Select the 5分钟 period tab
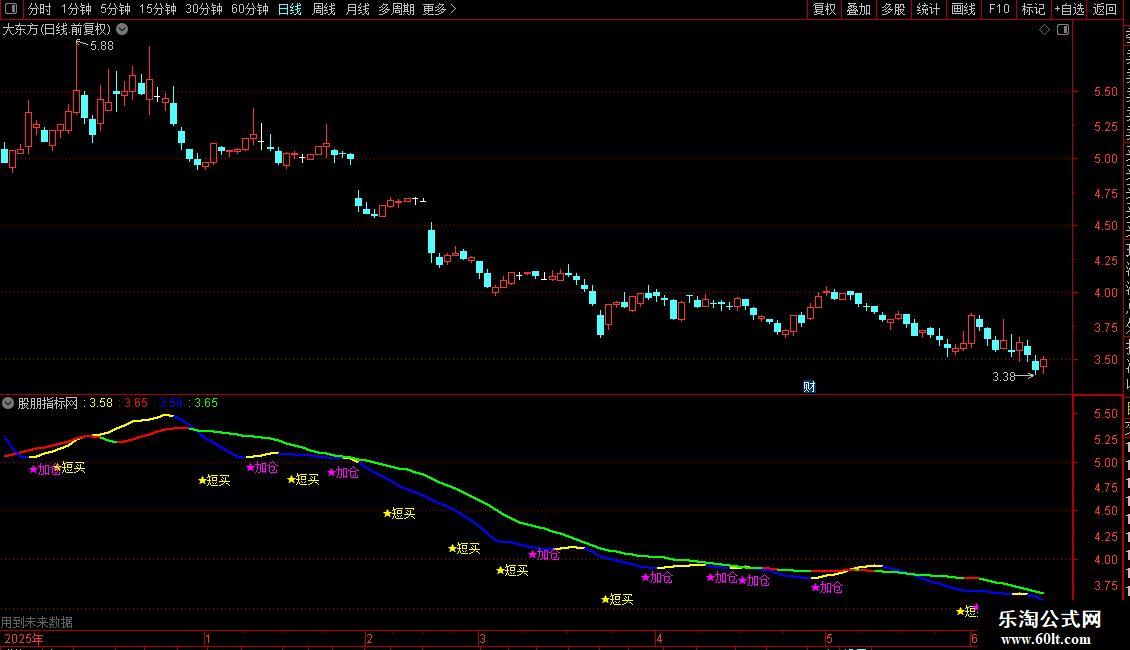 tap(115, 9)
